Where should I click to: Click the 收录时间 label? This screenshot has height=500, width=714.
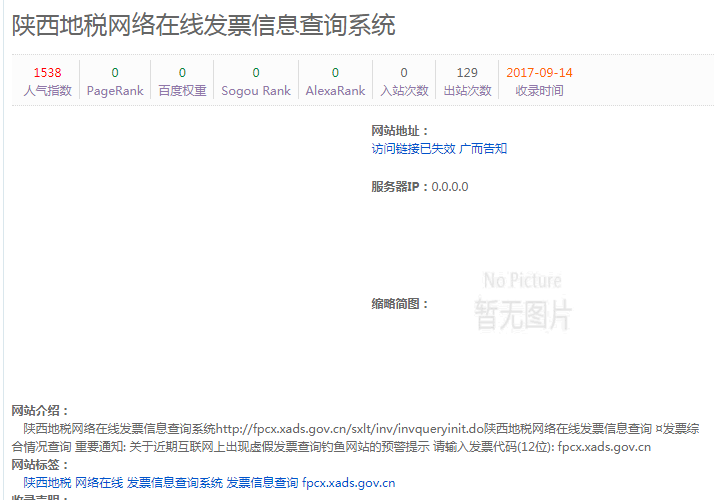539,91
